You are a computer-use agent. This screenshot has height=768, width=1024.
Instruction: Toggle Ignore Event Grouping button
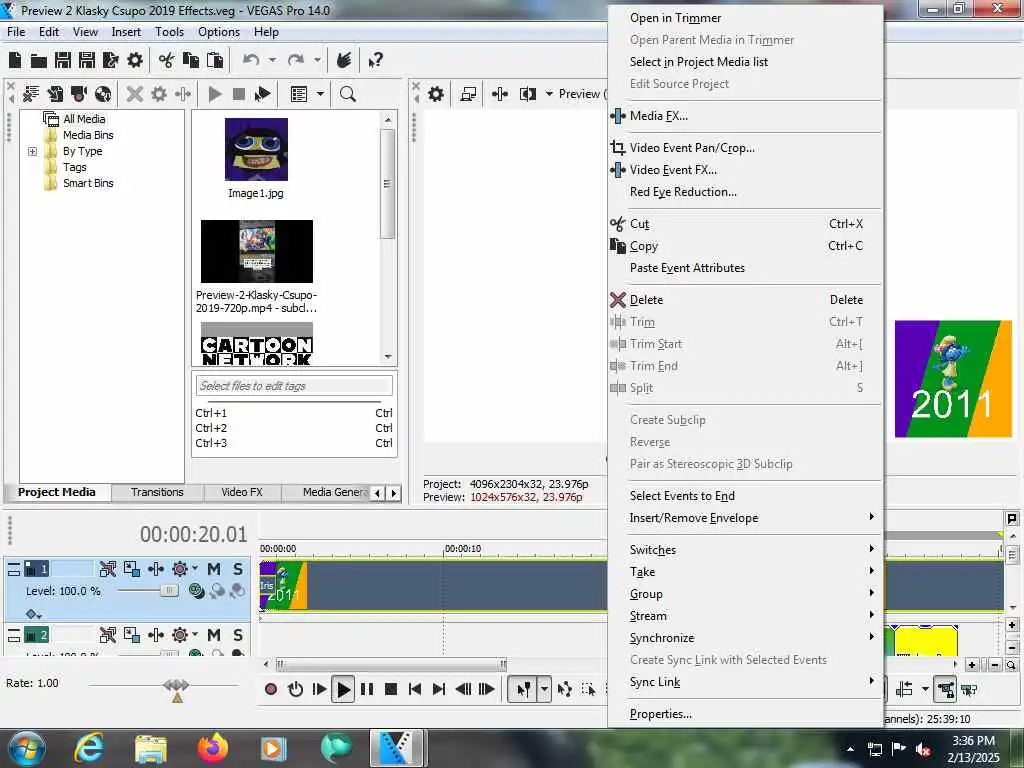tap(969, 689)
